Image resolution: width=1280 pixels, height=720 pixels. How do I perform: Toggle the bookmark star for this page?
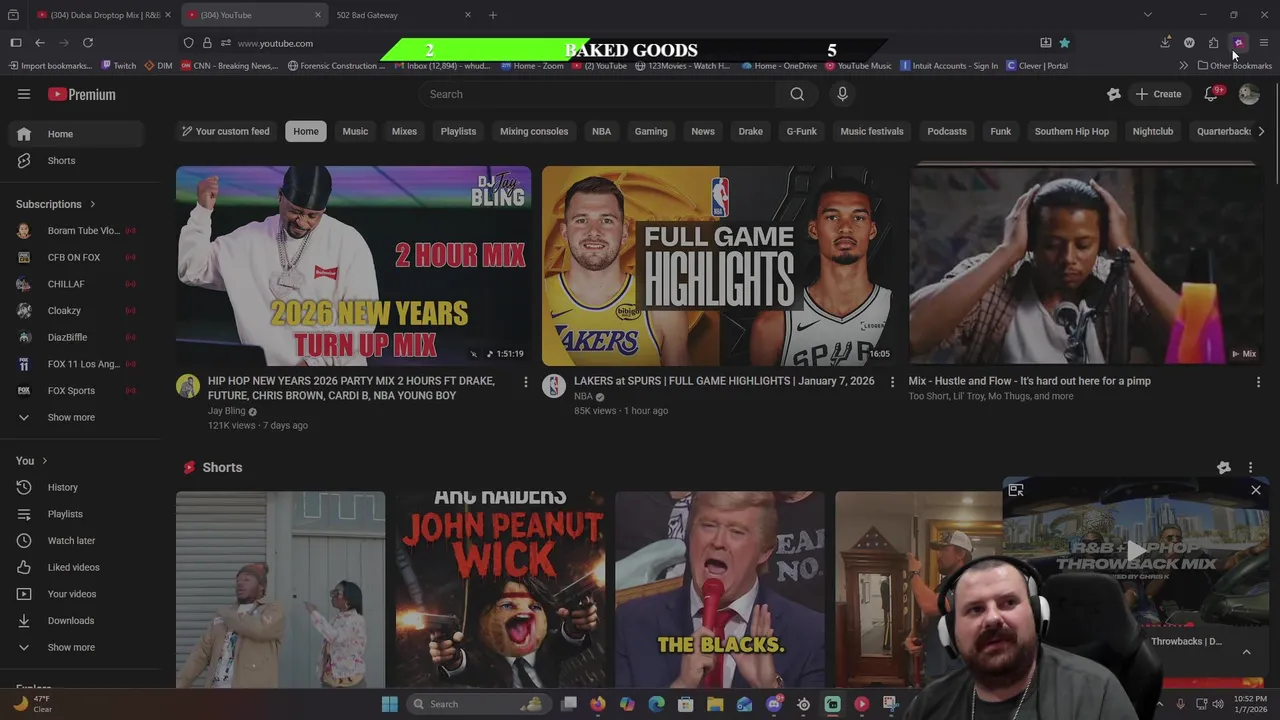[1064, 43]
